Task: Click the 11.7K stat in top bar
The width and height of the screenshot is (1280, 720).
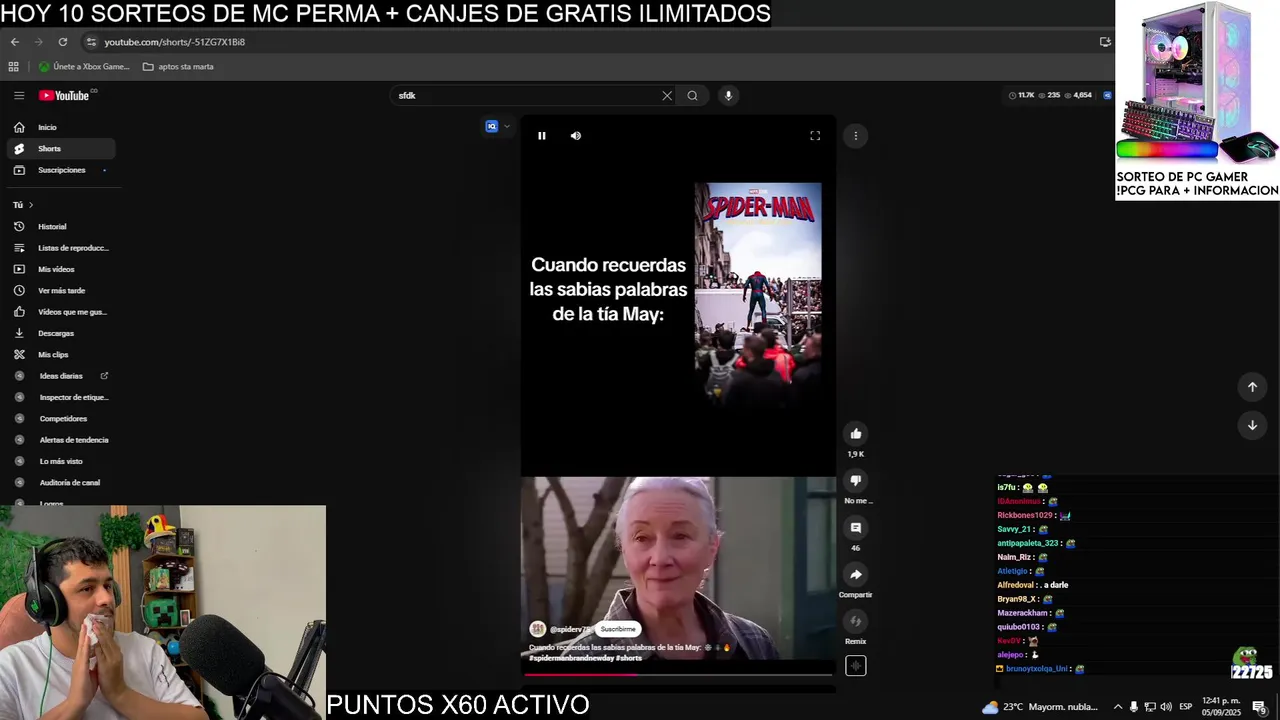Action: (1023, 95)
